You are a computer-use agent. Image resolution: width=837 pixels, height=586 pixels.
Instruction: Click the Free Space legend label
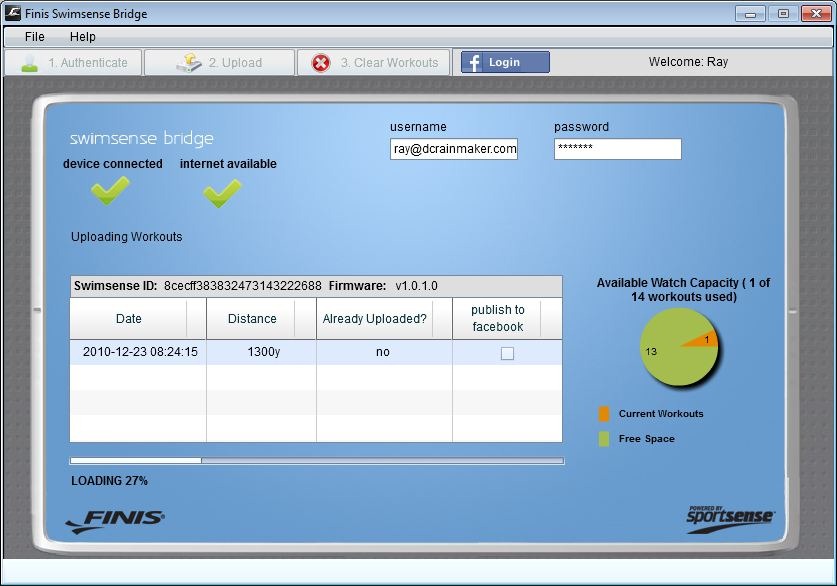coord(646,439)
